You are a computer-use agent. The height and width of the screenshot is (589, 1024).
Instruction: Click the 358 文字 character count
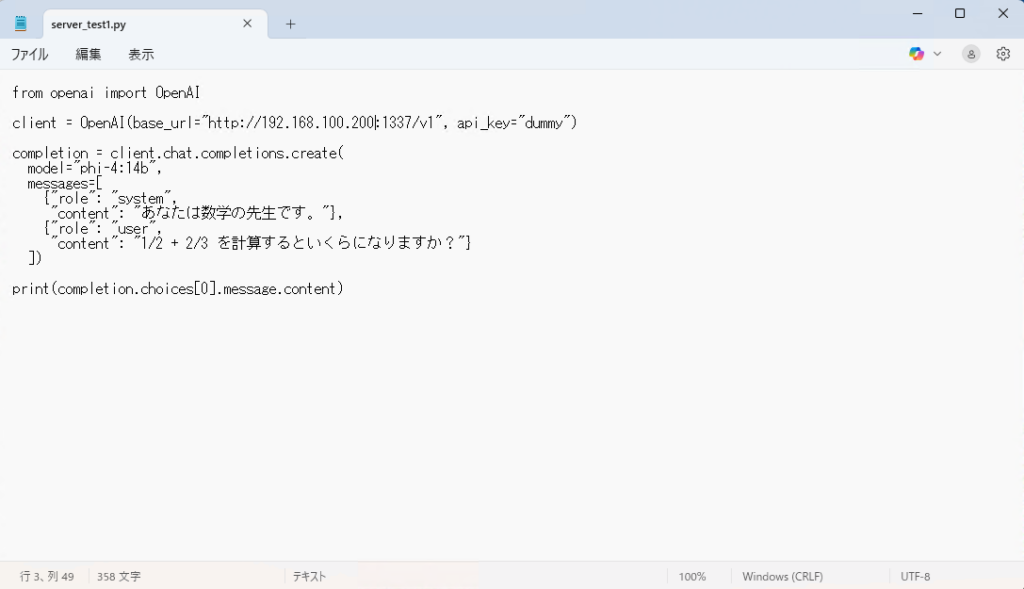click(x=119, y=577)
